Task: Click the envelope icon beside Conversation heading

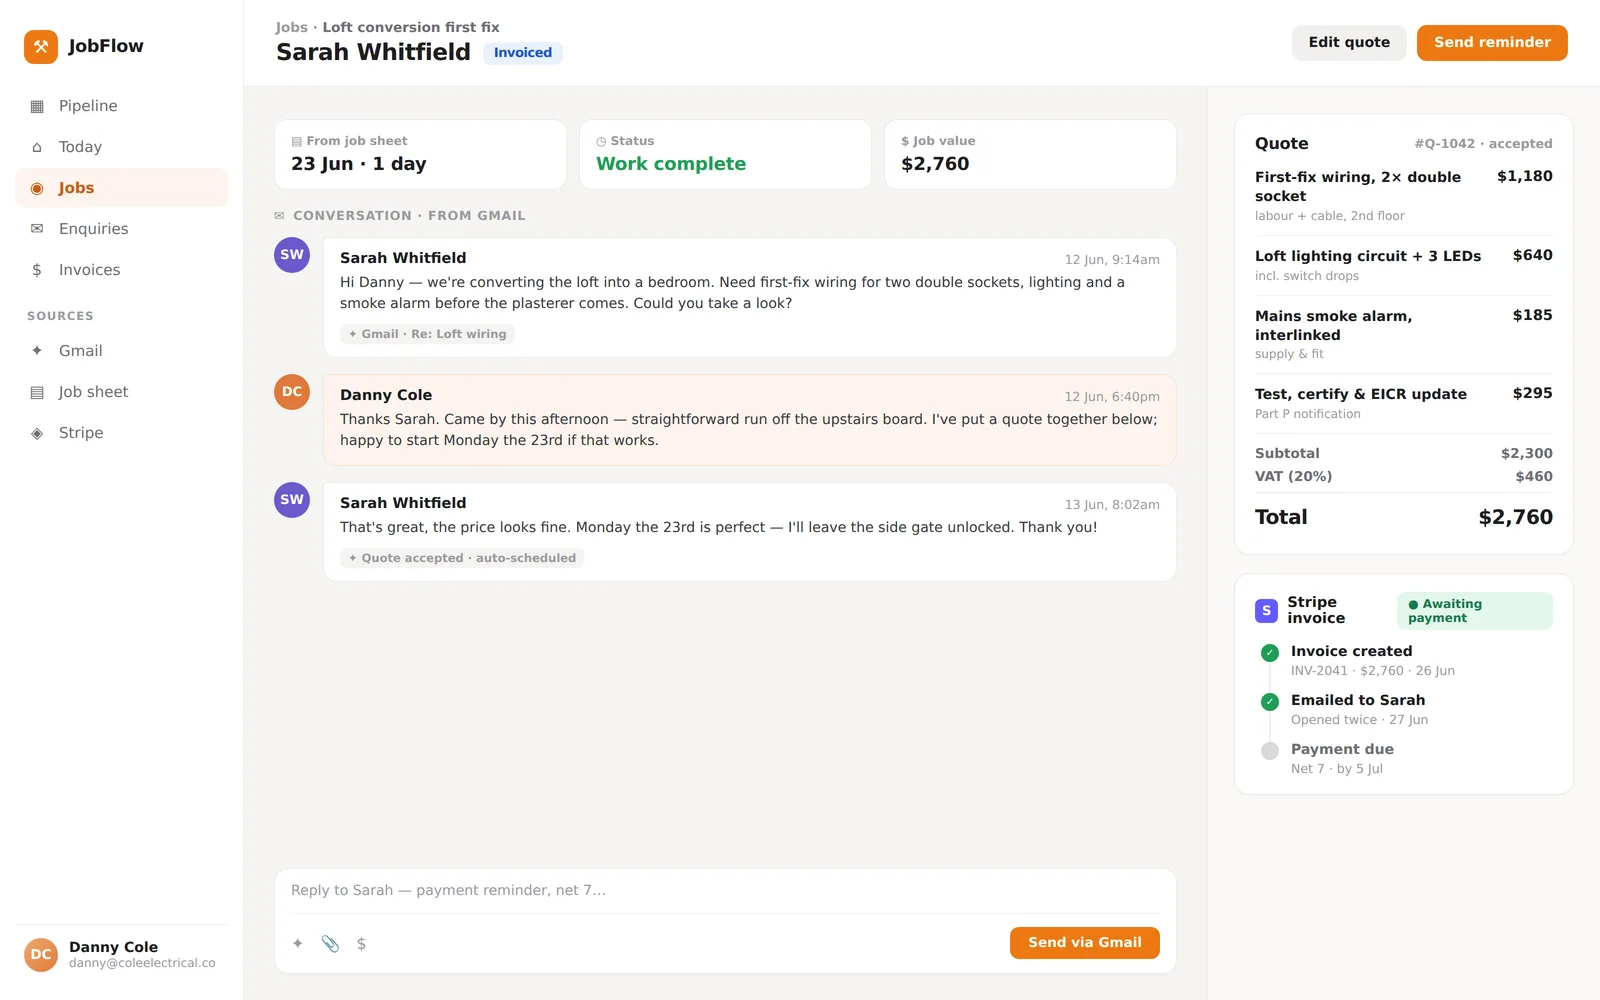Action: [x=280, y=216]
